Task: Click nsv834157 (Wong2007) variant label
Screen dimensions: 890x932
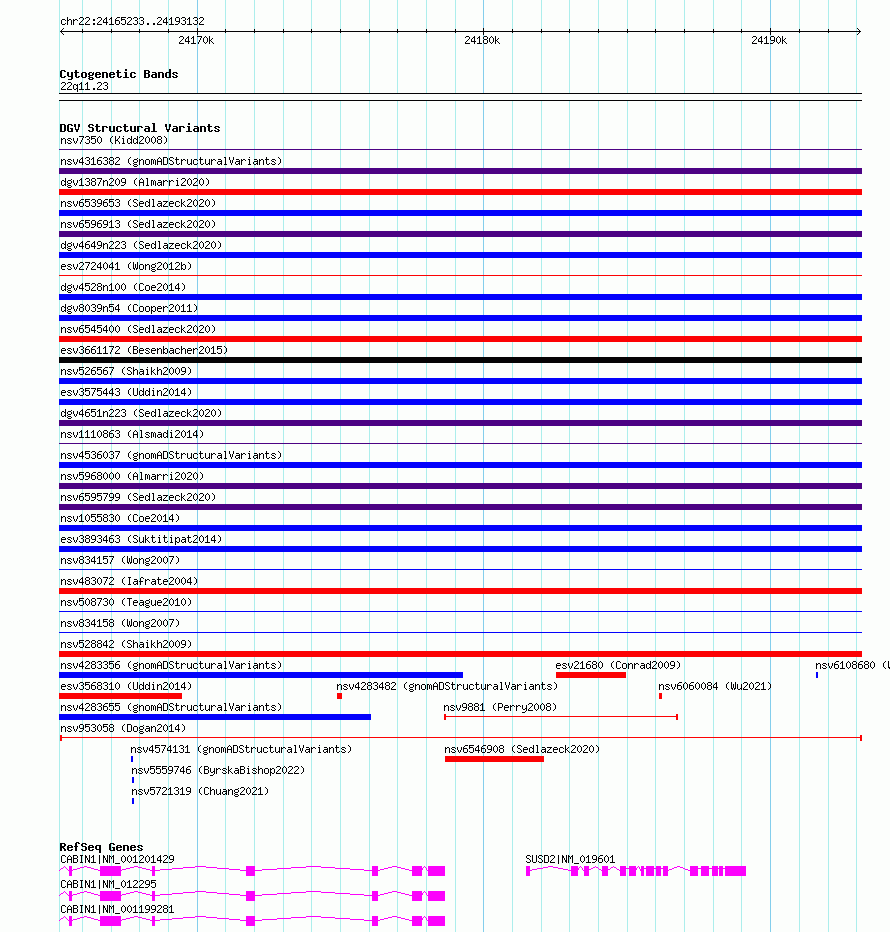Action: [120, 560]
